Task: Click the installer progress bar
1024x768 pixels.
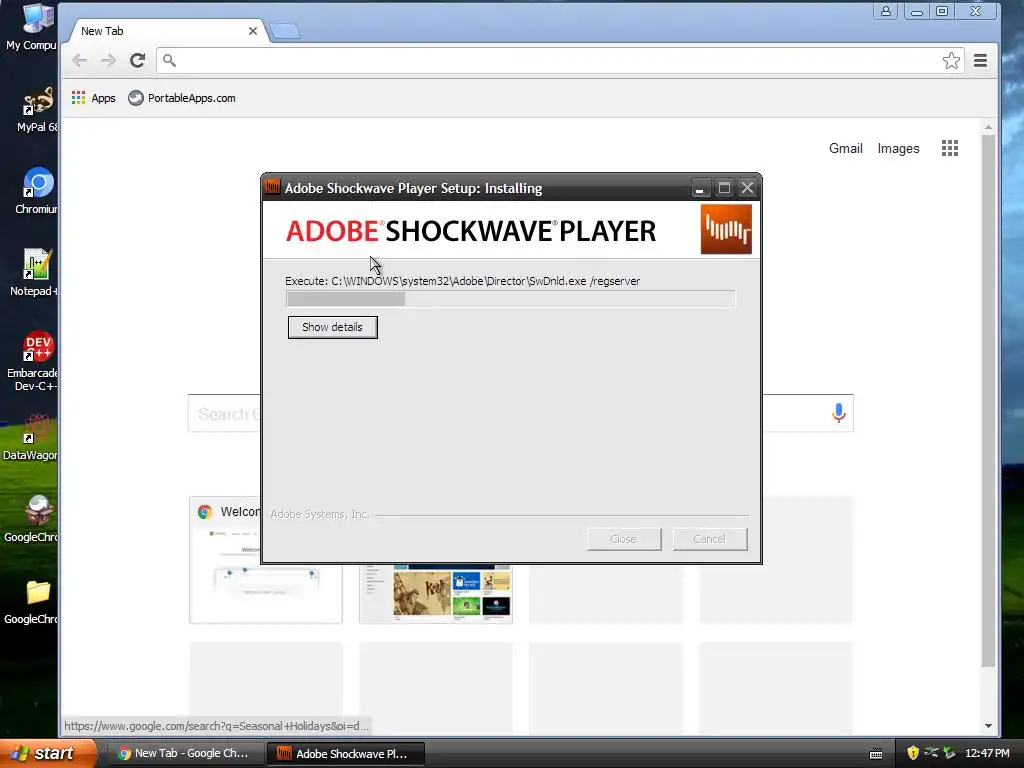Action: (x=511, y=299)
